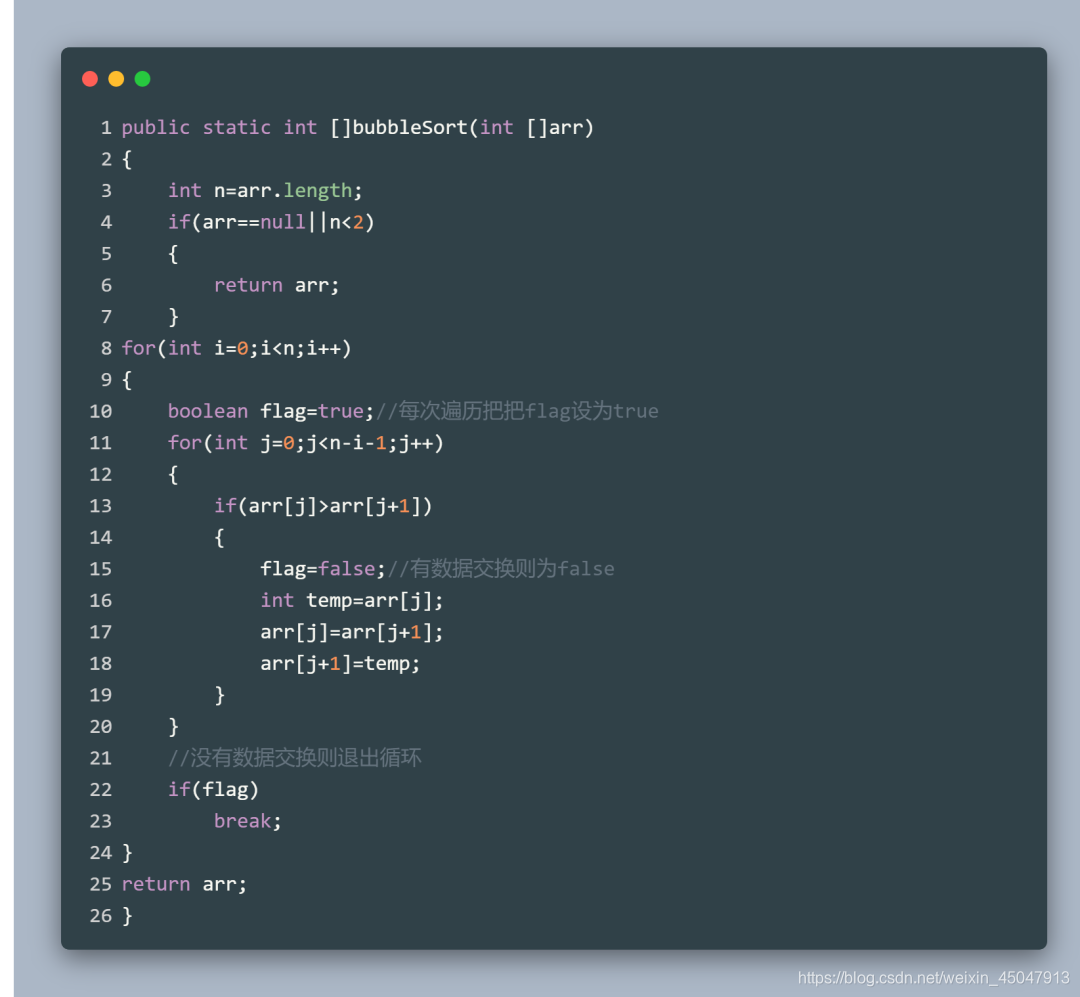Click line number 19
This screenshot has height=997, width=1080.
101,695
